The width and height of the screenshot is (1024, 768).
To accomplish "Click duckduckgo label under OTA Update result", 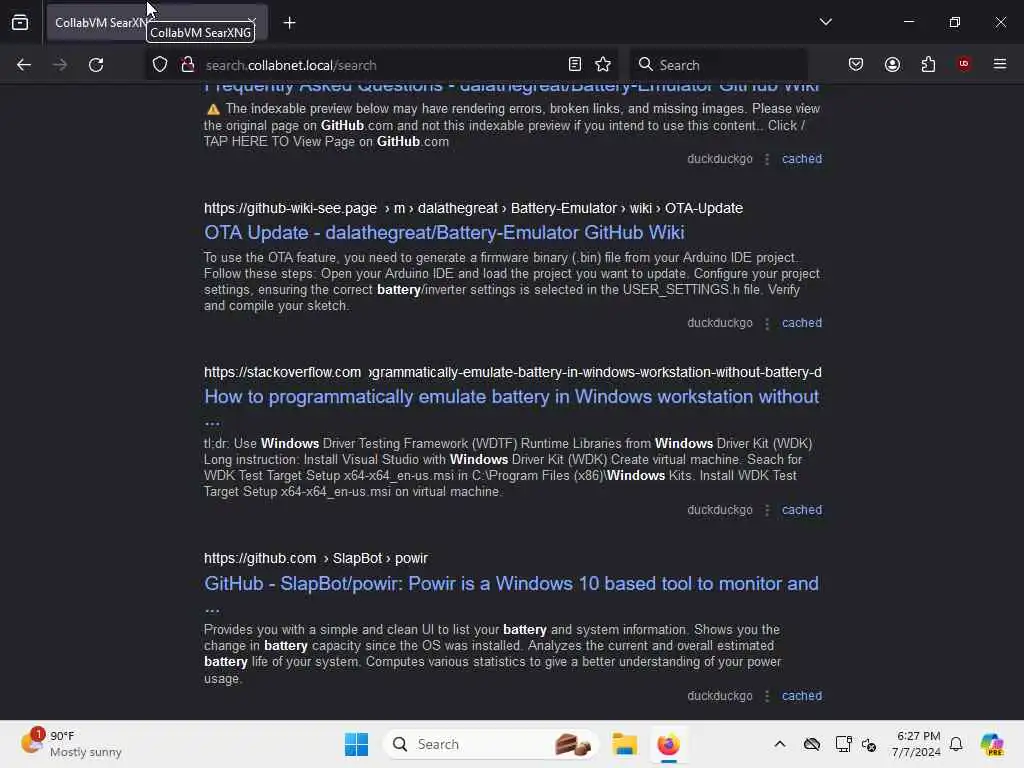I will [x=720, y=323].
